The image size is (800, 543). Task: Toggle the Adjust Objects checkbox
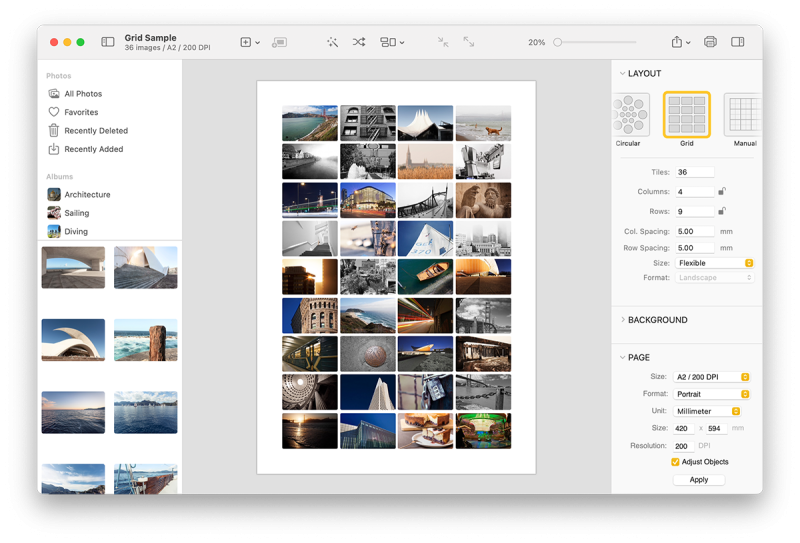676,462
